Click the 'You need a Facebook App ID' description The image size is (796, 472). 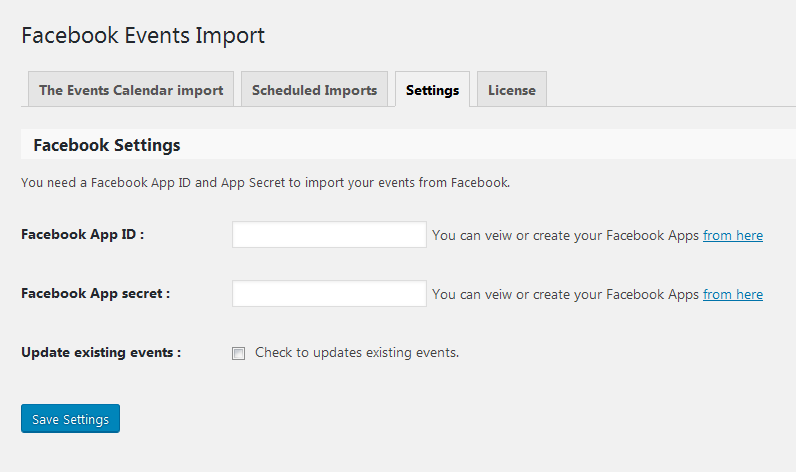click(265, 183)
